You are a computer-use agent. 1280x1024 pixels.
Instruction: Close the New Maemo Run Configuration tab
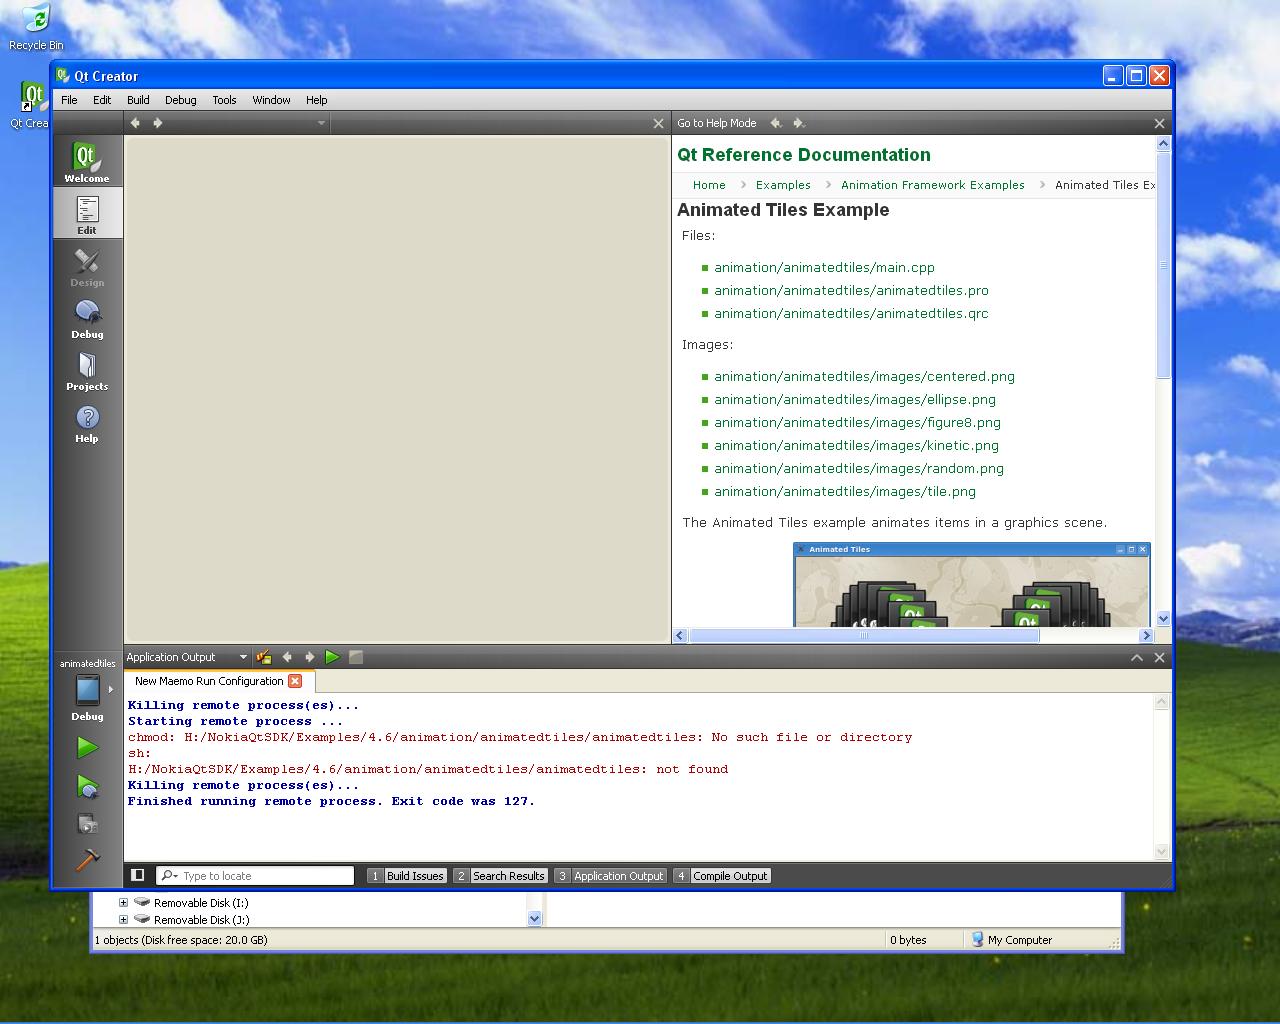click(295, 680)
